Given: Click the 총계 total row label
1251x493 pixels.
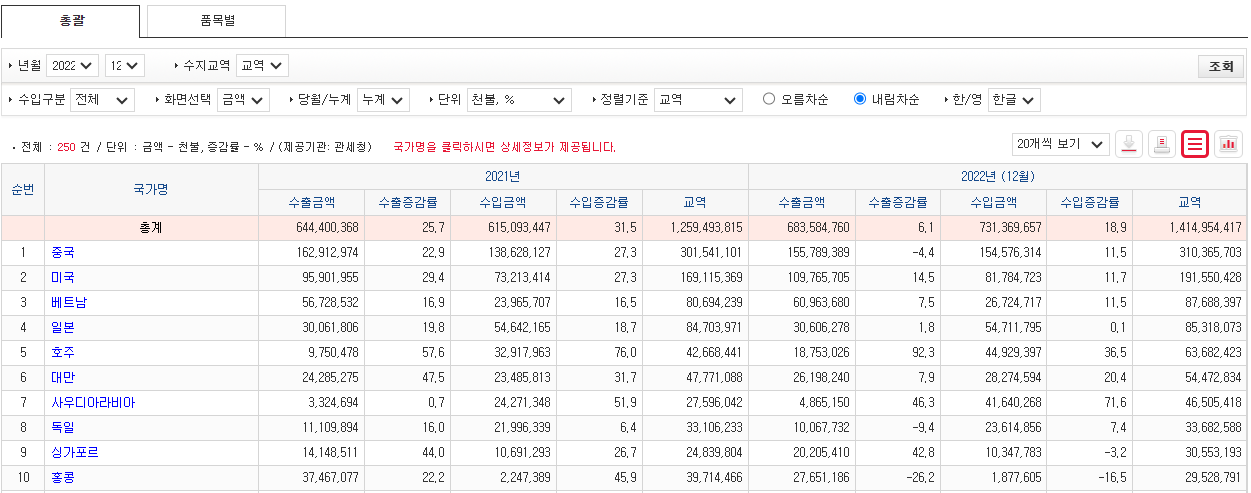Looking at the screenshot, I should point(151,227).
